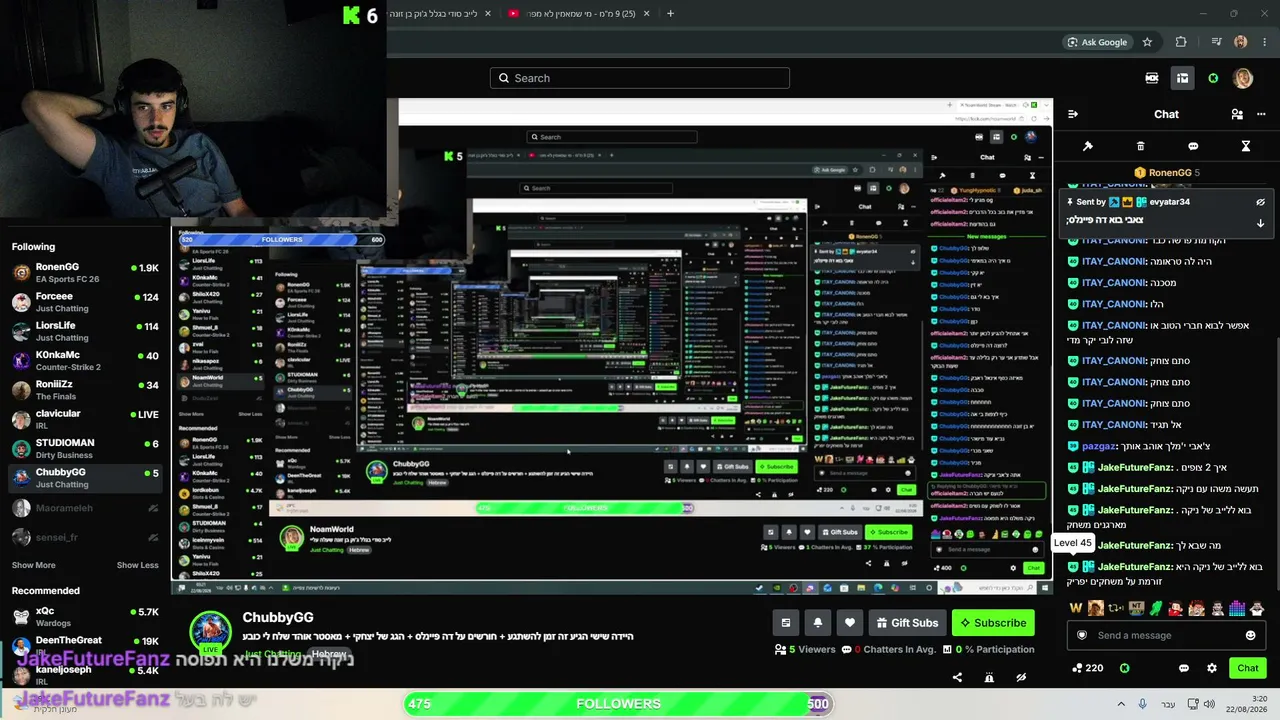Click the hourglass slow mode icon
Screen dimensions: 1280x720
click(x=1246, y=146)
